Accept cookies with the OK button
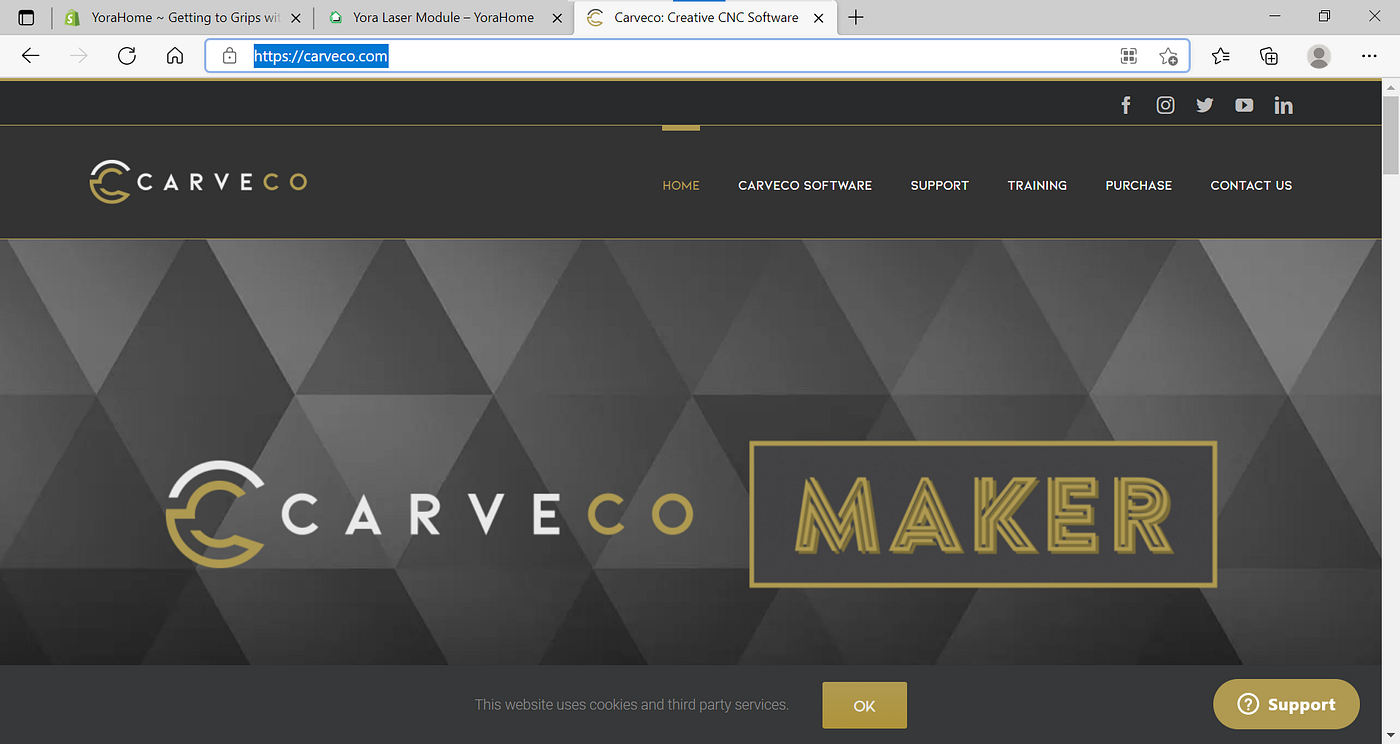Image resolution: width=1400 pixels, height=744 pixels. [x=865, y=705]
